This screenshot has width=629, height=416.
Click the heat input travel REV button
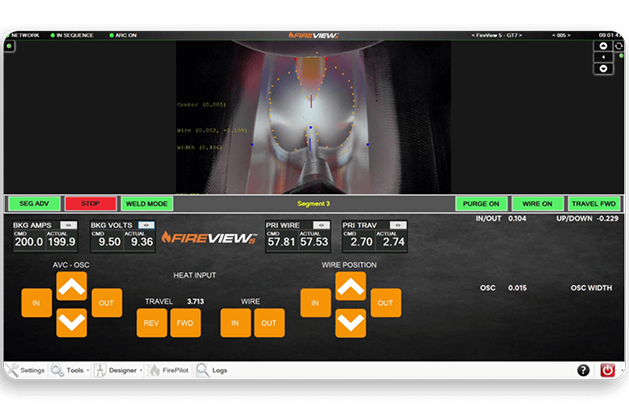[152, 323]
